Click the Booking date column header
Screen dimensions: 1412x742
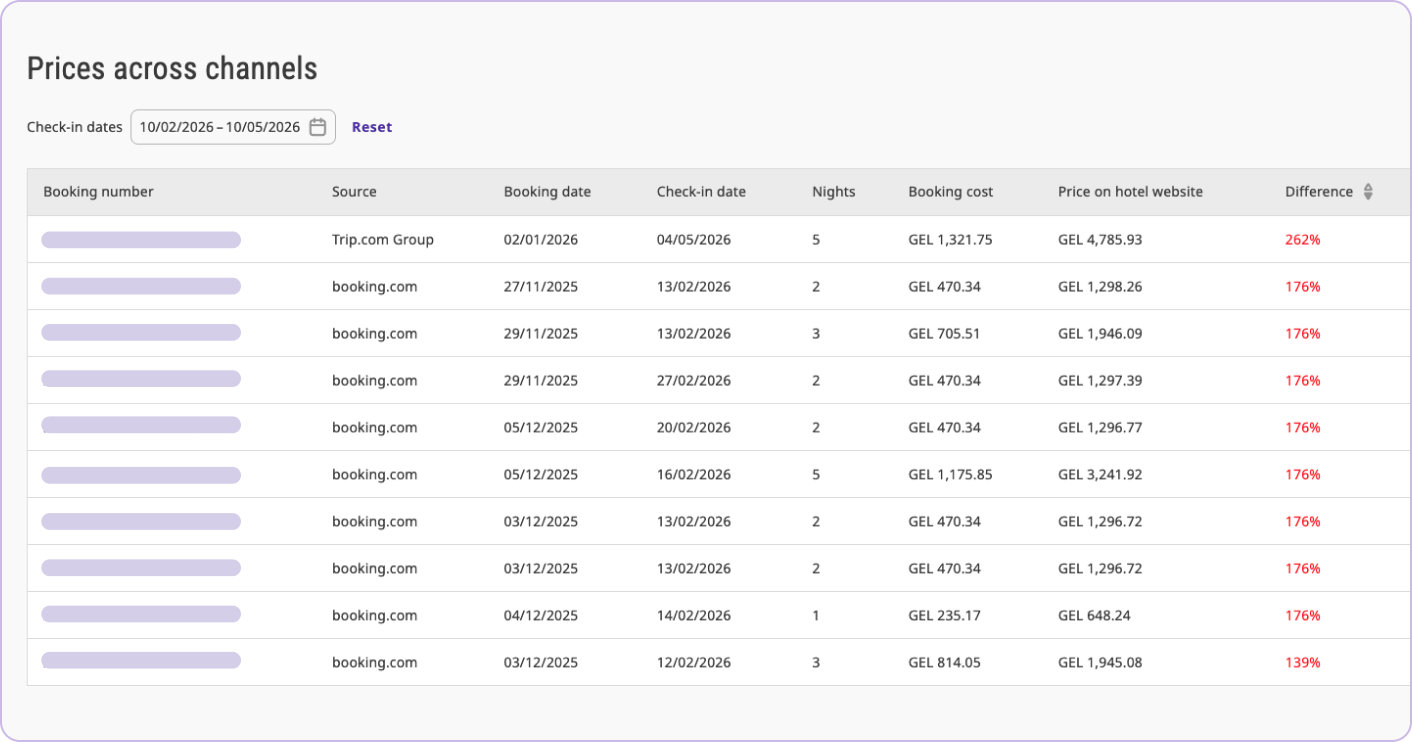(x=547, y=192)
